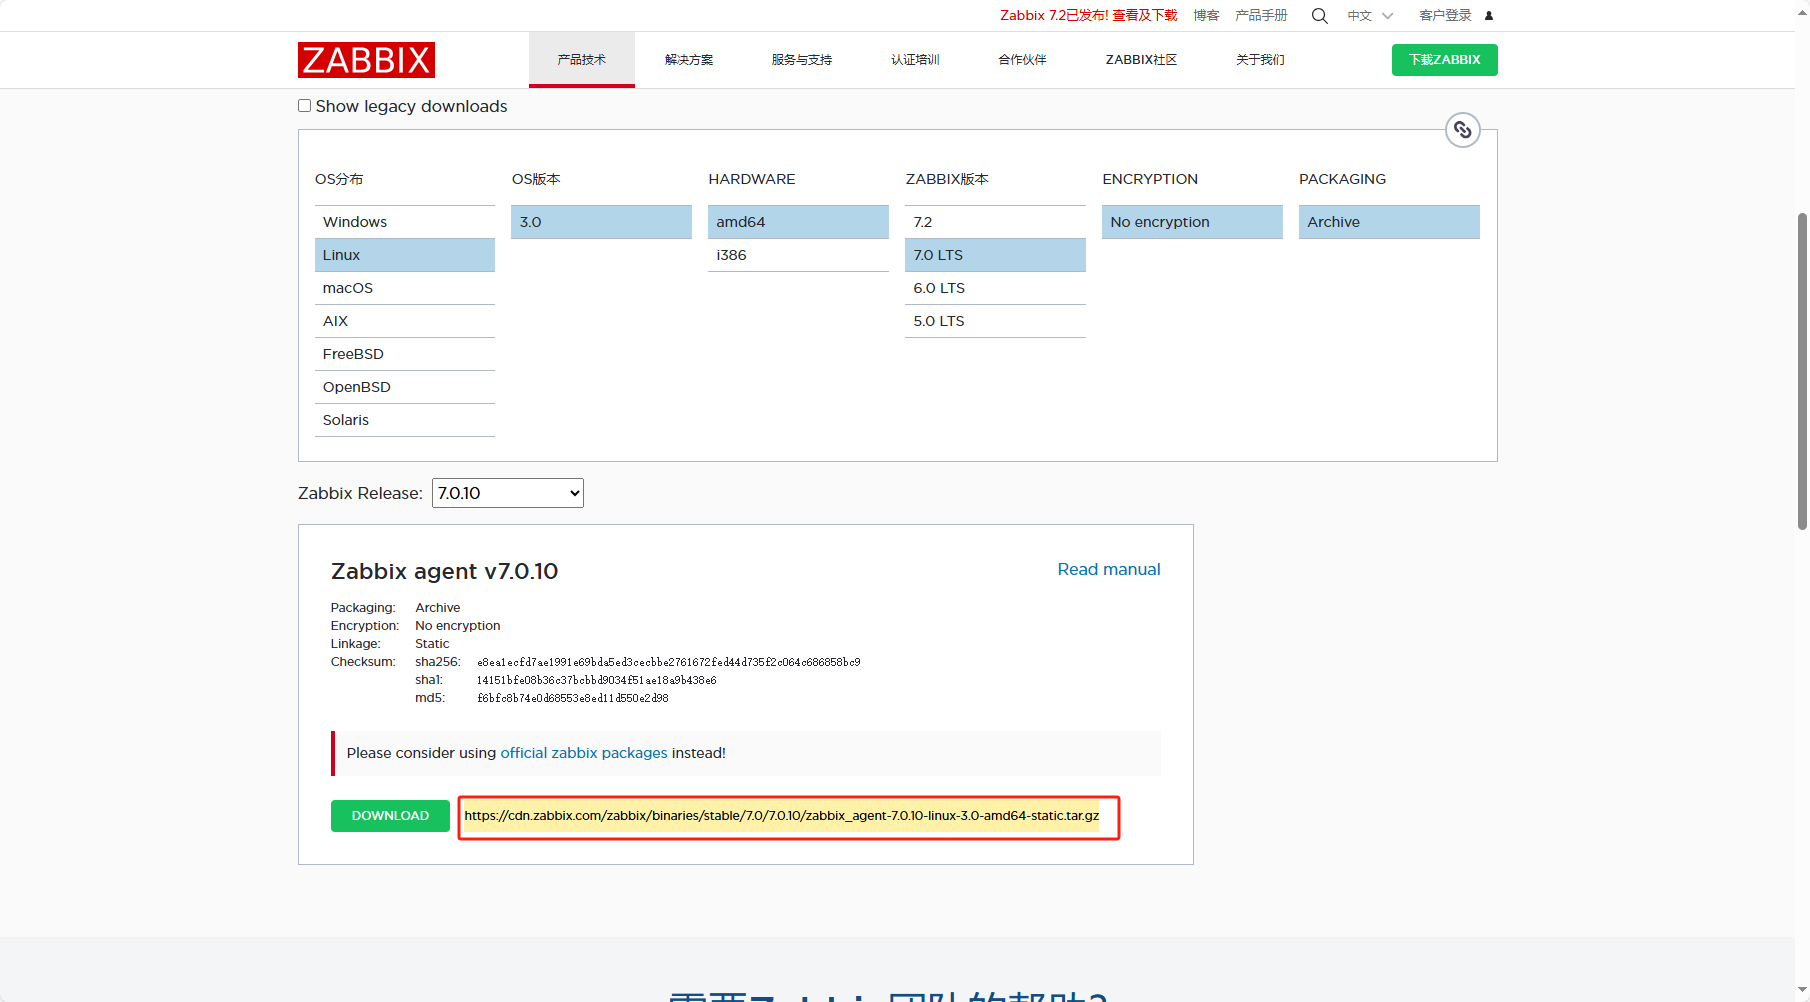Click the ZABBIX logo
The width and height of the screenshot is (1810, 1002).
(366, 60)
